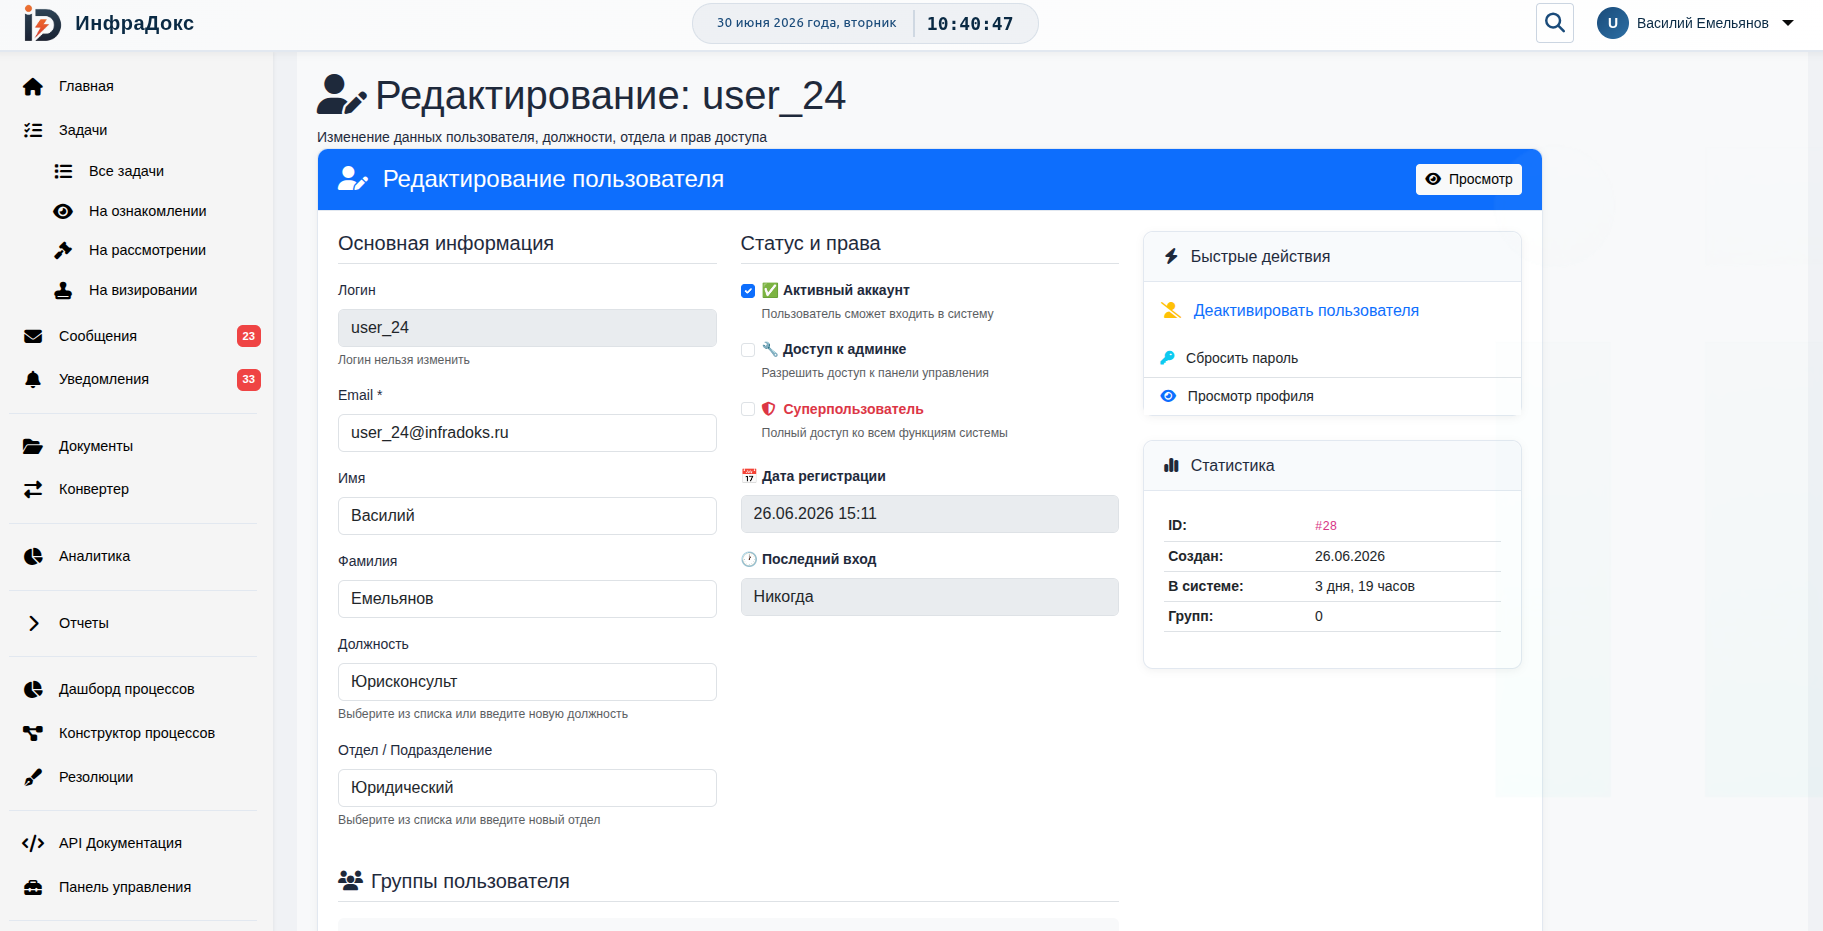Viewport: 1823px width, 931px height.
Task: Click the Аналитика pie chart icon
Action: 33,556
